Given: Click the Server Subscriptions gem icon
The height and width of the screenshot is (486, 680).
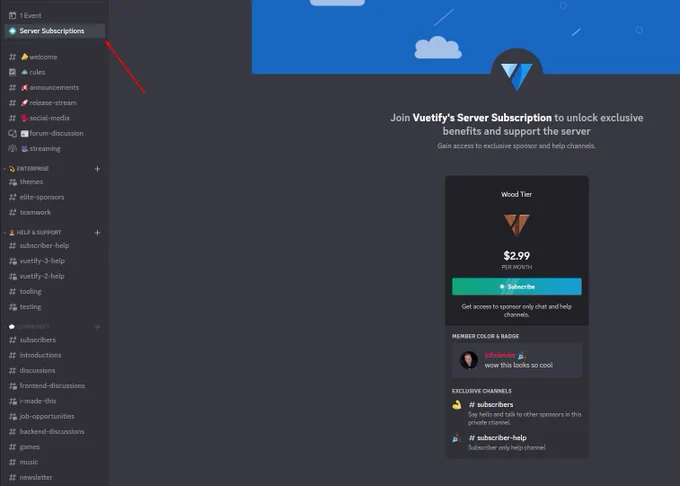Looking at the screenshot, I should click(x=13, y=31).
